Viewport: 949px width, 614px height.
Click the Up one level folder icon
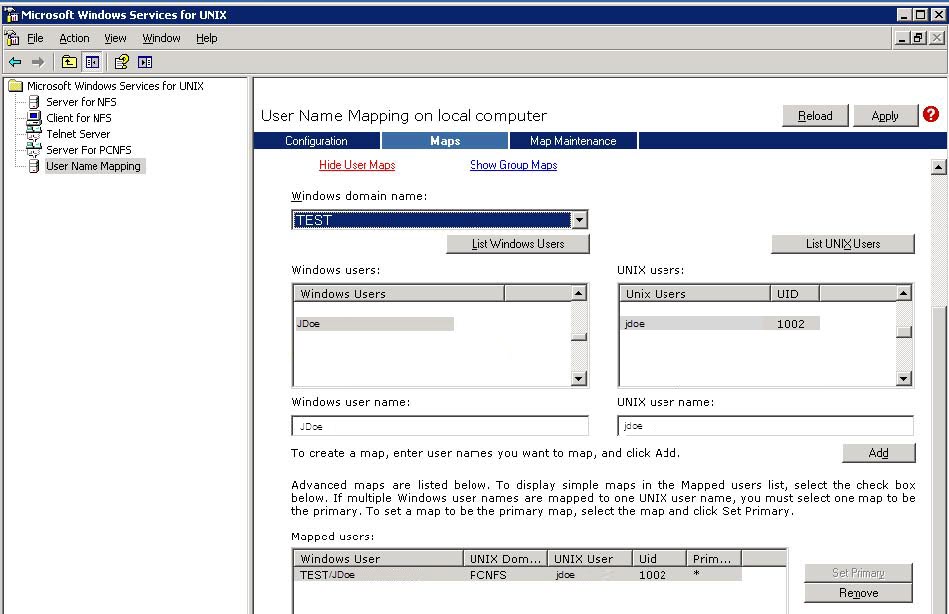tap(69, 62)
